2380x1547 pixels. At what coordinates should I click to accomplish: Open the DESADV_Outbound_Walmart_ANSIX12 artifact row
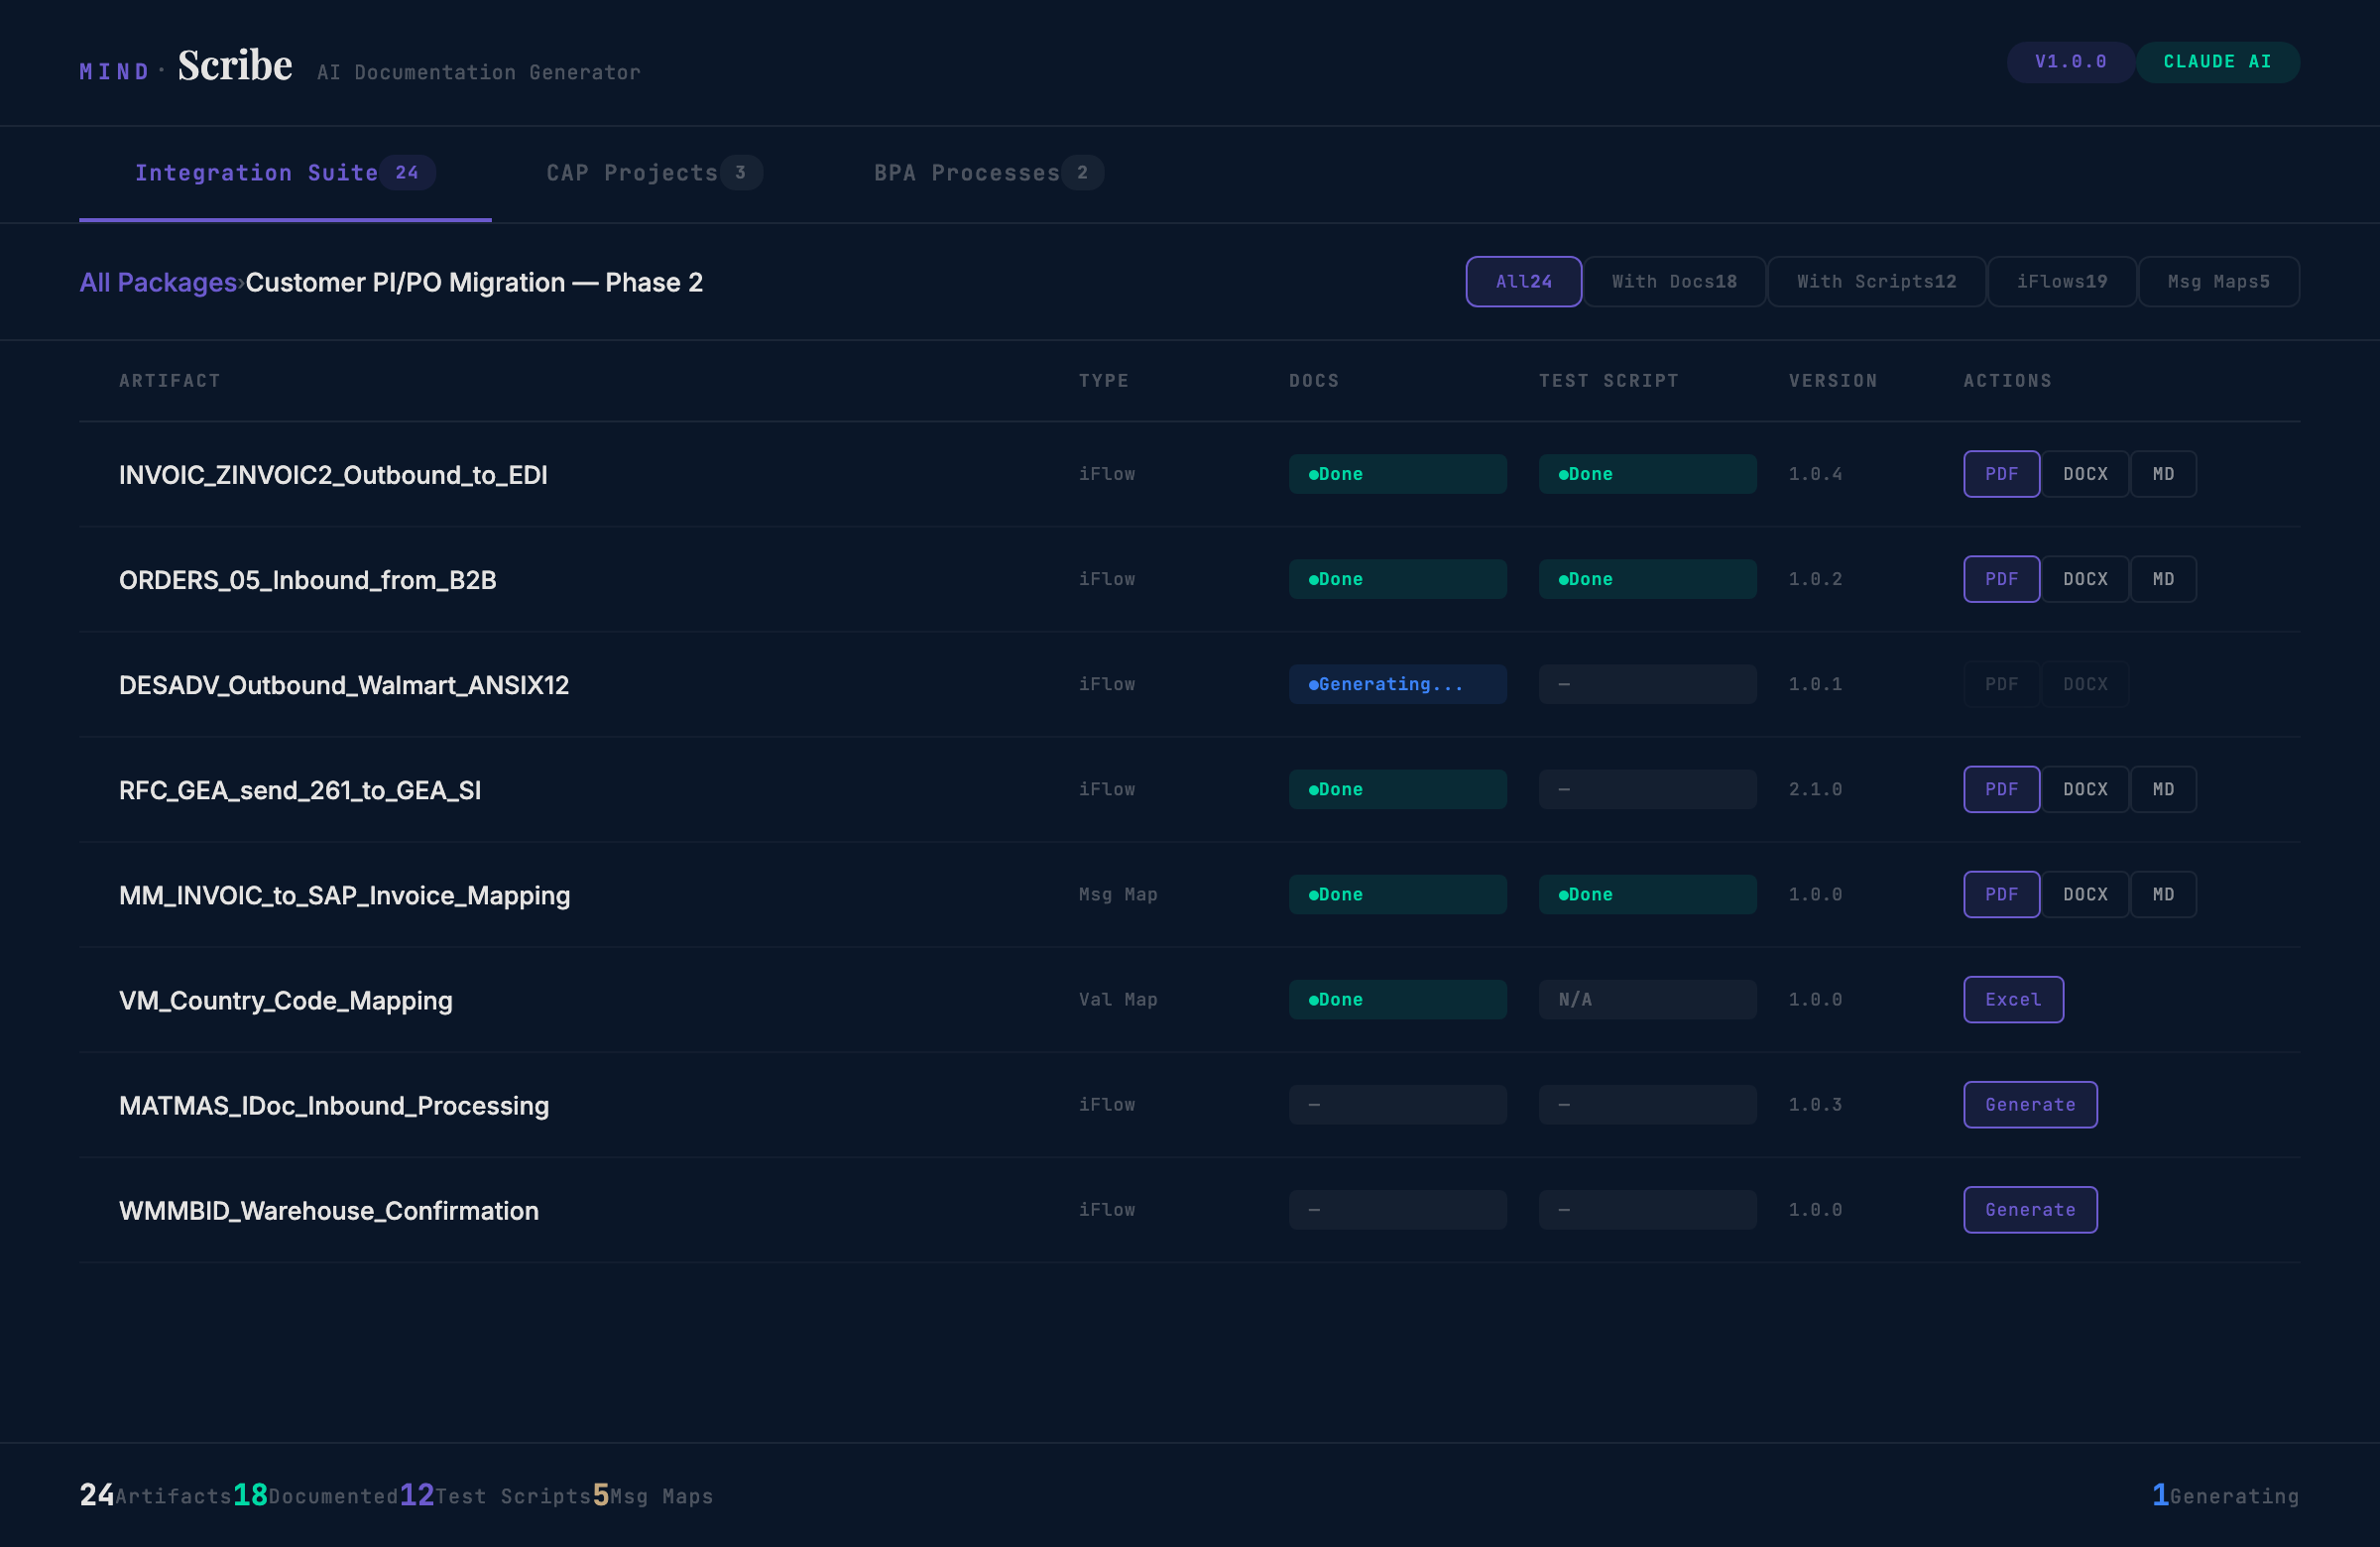click(344, 685)
